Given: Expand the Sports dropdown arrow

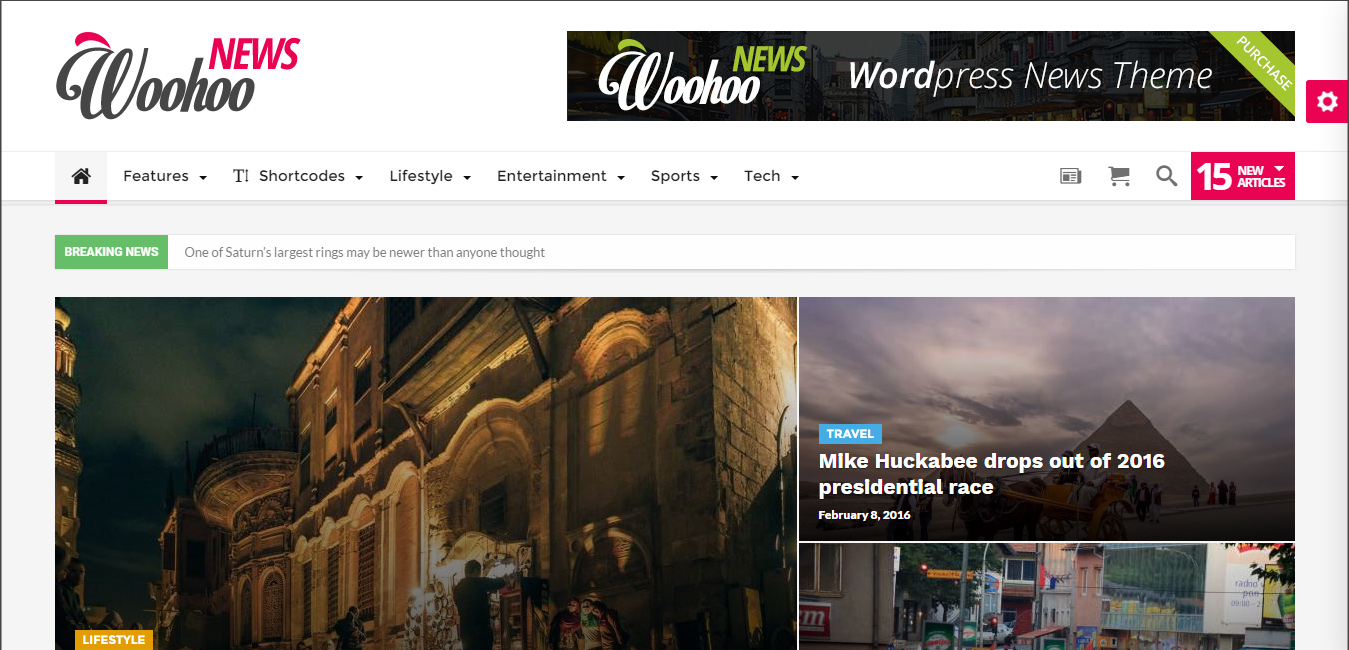Looking at the screenshot, I should (714, 177).
